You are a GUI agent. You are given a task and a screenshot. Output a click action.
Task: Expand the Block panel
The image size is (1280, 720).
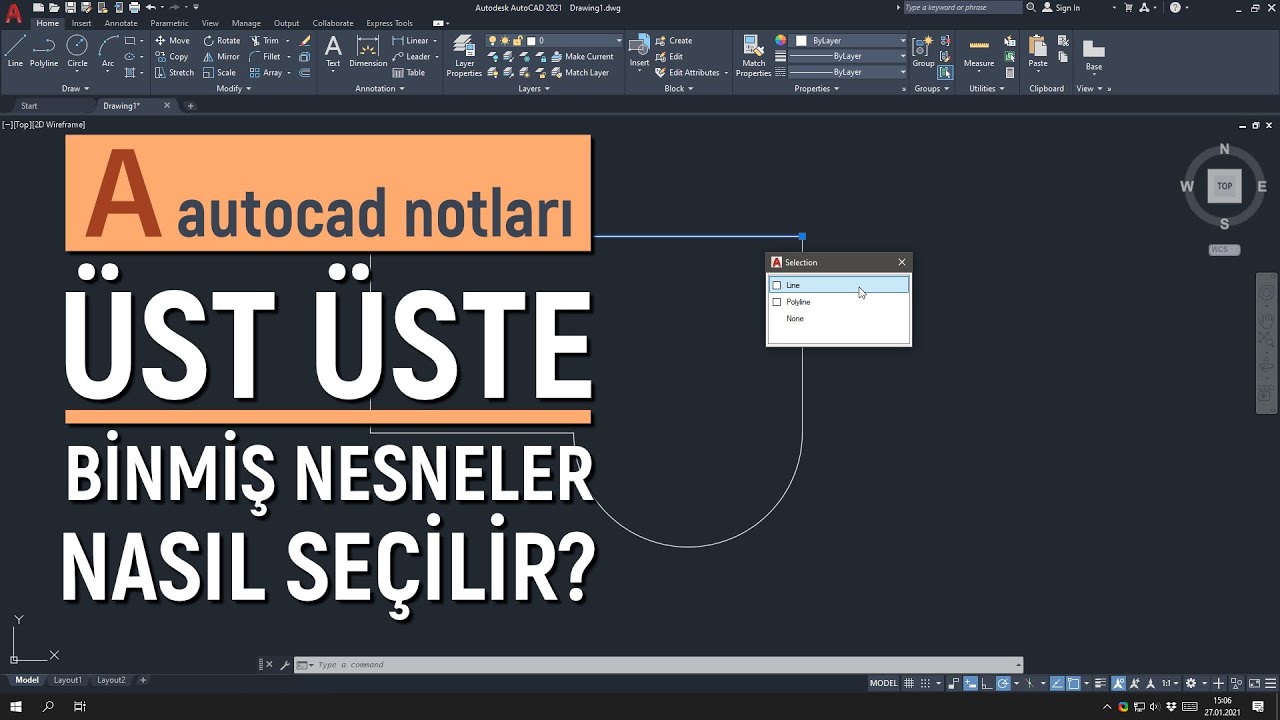[679, 88]
